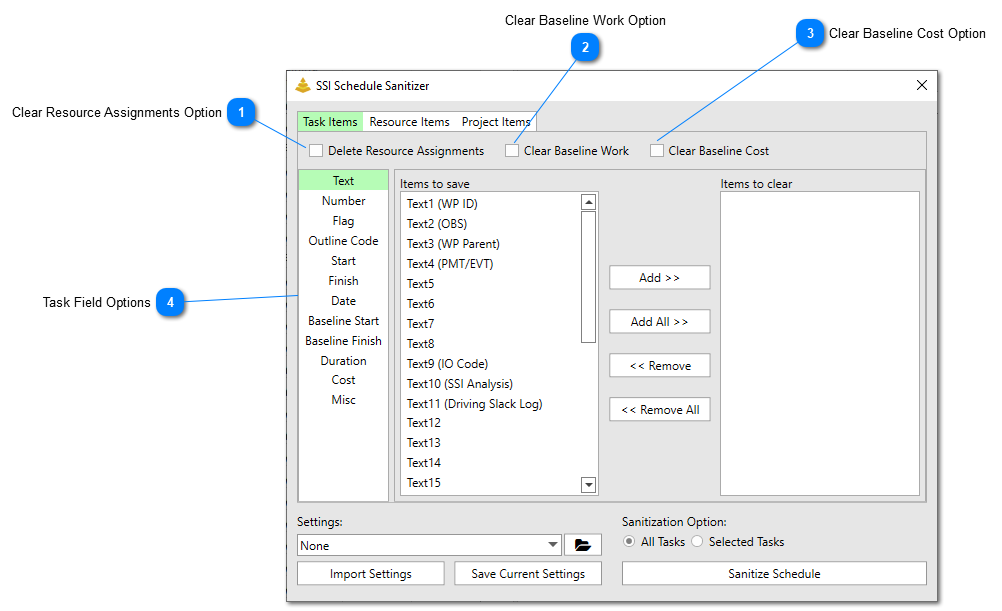1002x611 pixels.
Task: Enable Delete Resource Assignments checkbox
Action: (x=316, y=151)
